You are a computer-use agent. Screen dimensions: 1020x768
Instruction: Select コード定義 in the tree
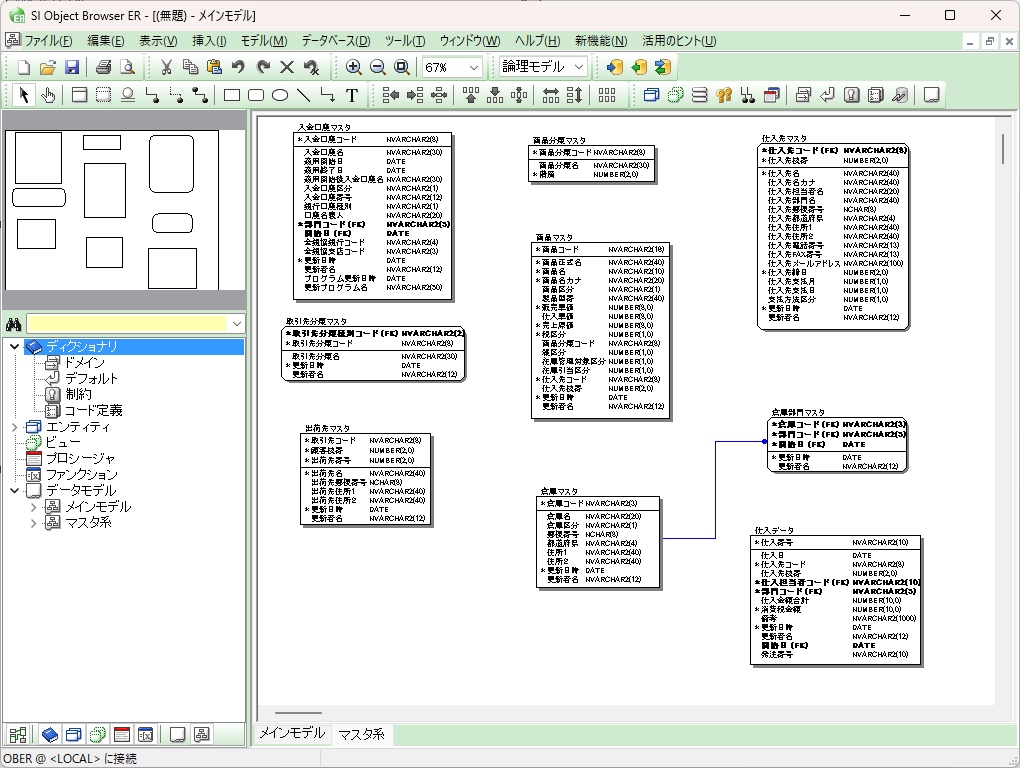94,411
